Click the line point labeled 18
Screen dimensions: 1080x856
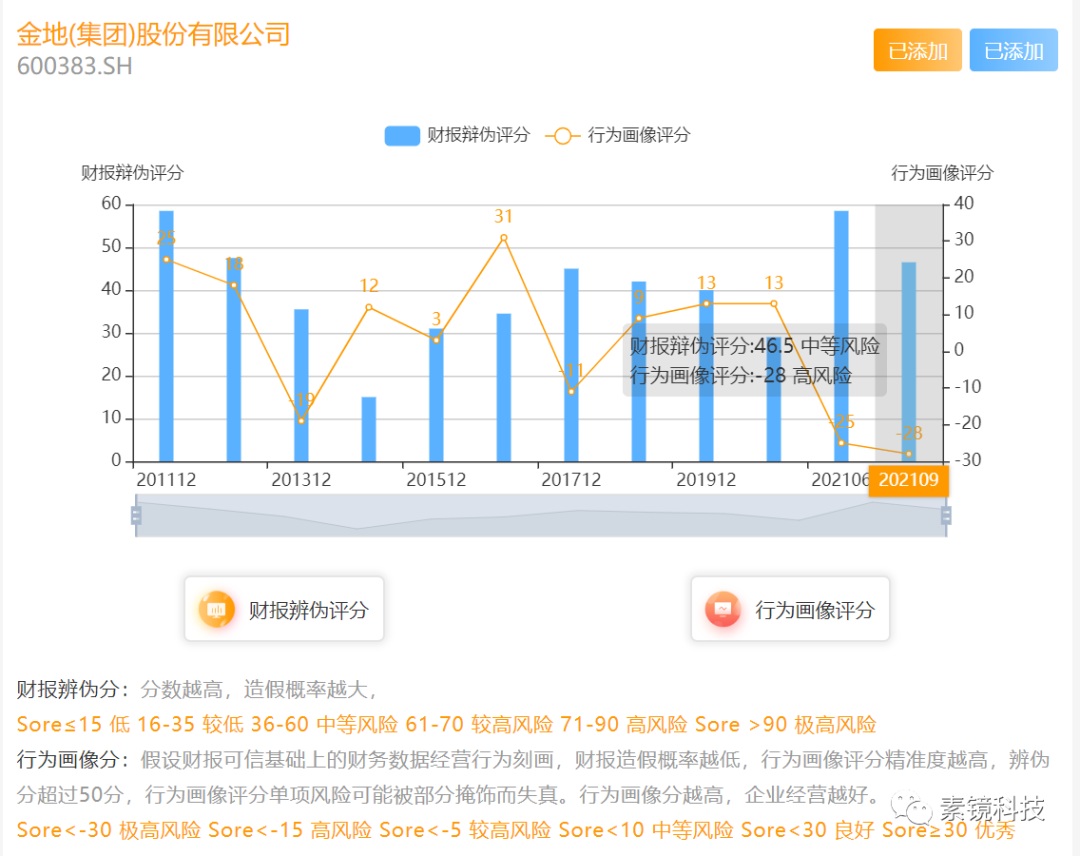coord(233,285)
